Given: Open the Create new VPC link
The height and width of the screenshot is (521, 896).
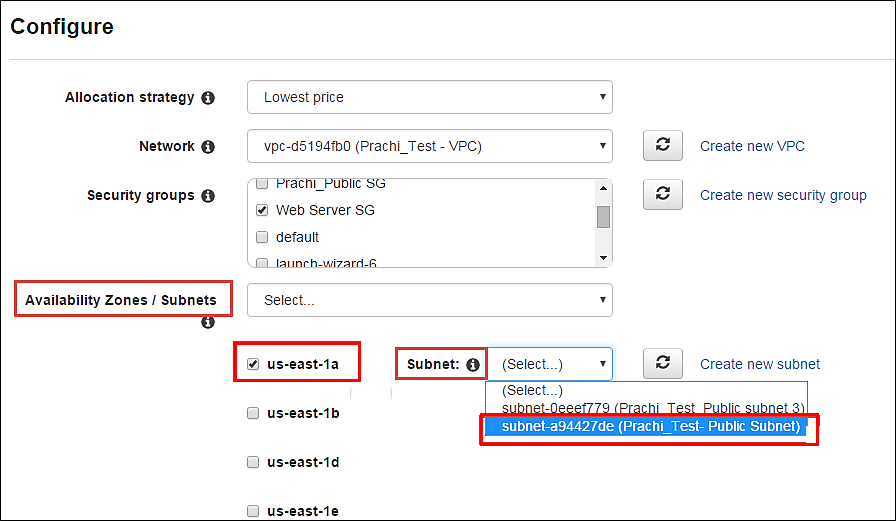Looking at the screenshot, I should pyautogui.click(x=752, y=146).
